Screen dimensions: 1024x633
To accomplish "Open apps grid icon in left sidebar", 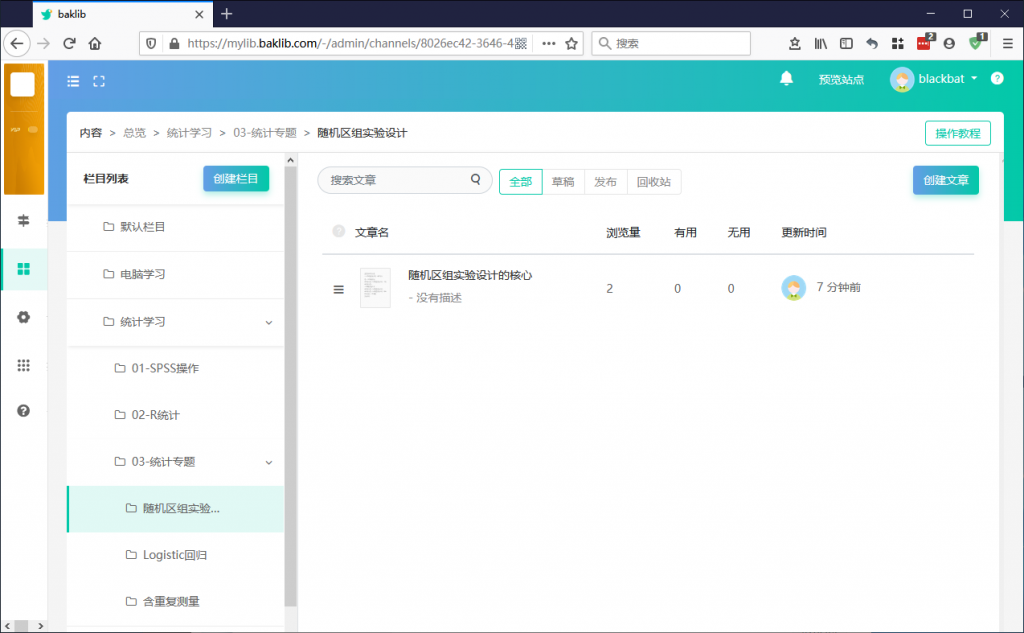I will pos(24,365).
